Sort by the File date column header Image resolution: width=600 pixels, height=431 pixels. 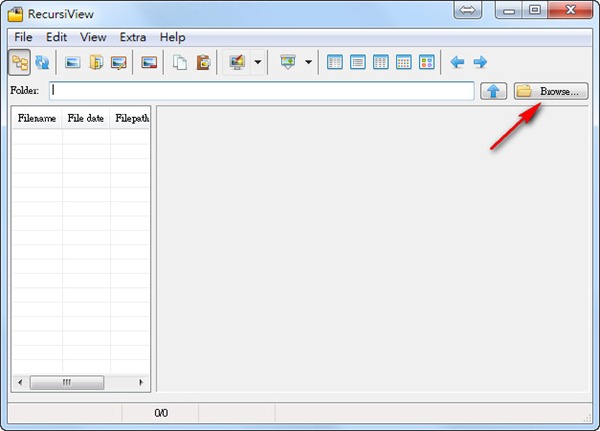click(86, 118)
